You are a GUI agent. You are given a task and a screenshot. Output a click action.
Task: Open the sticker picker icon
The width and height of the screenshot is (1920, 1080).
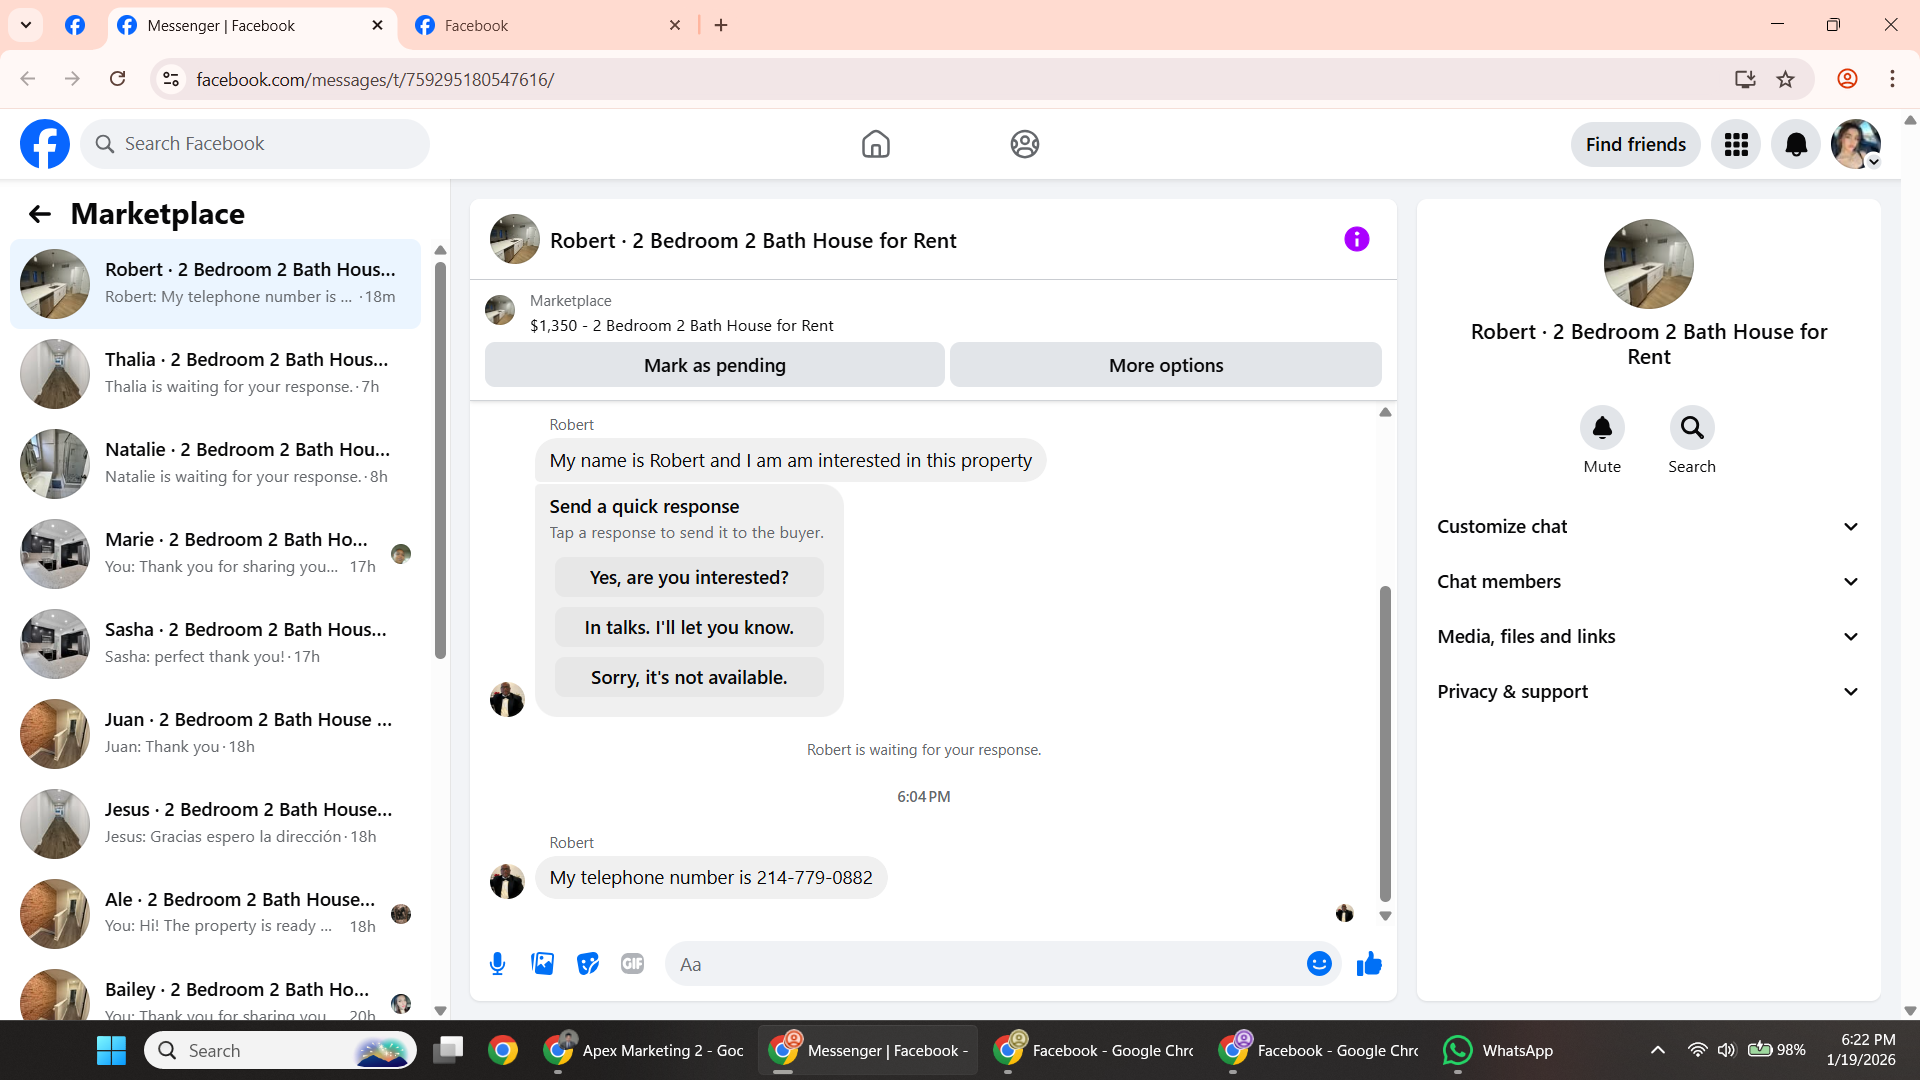click(x=588, y=964)
